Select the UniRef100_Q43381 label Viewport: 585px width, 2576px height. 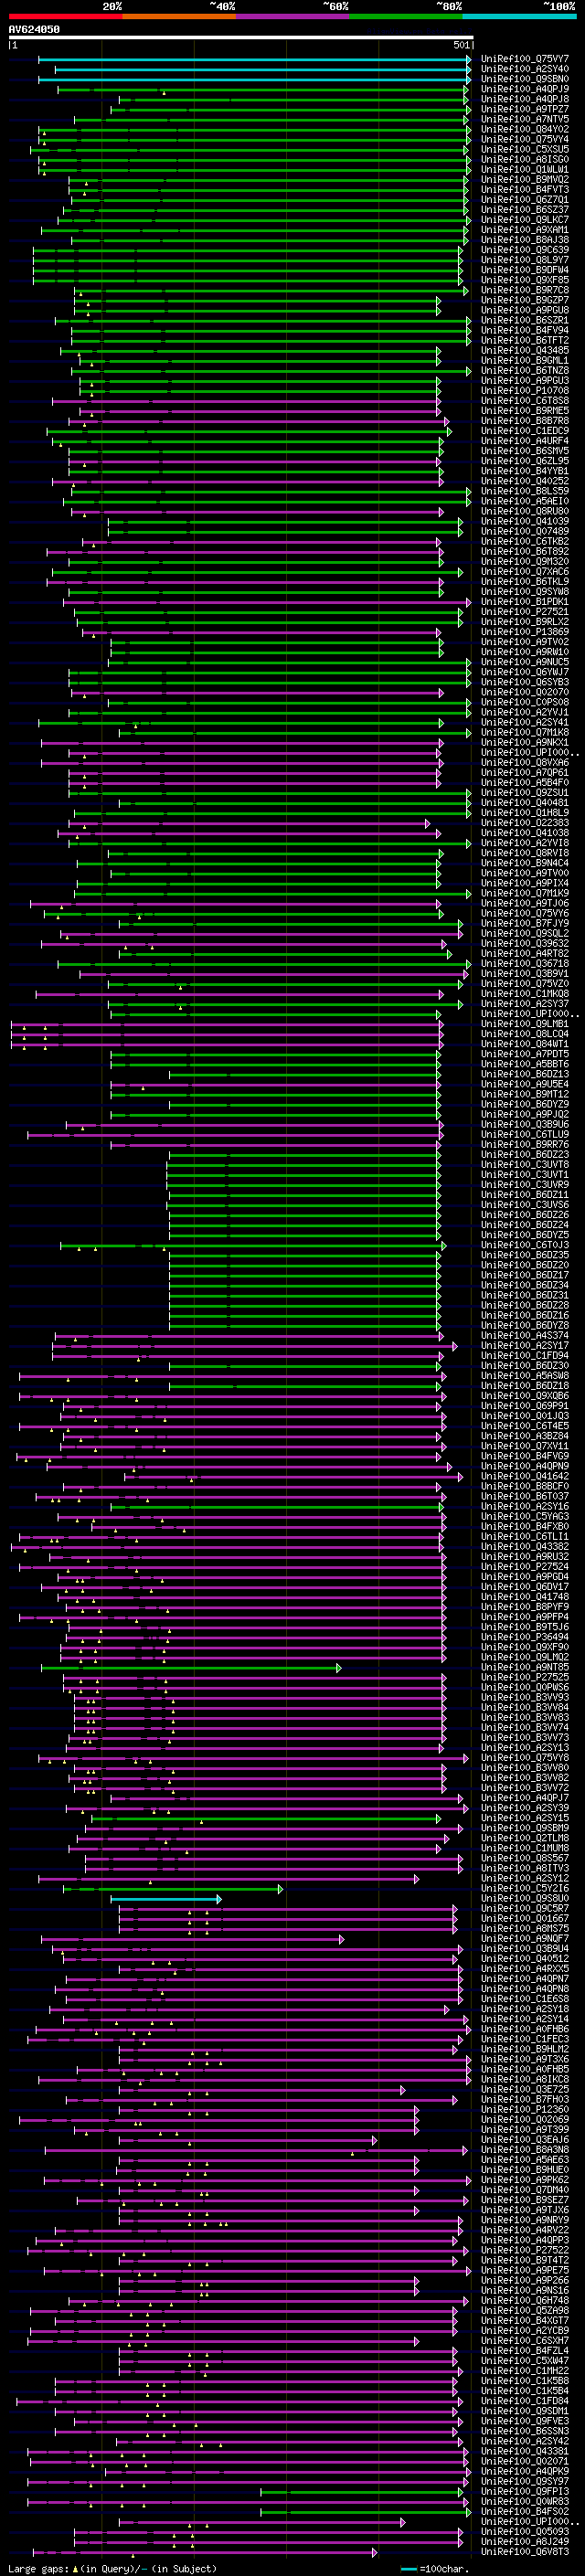(x=525, y=2451)
